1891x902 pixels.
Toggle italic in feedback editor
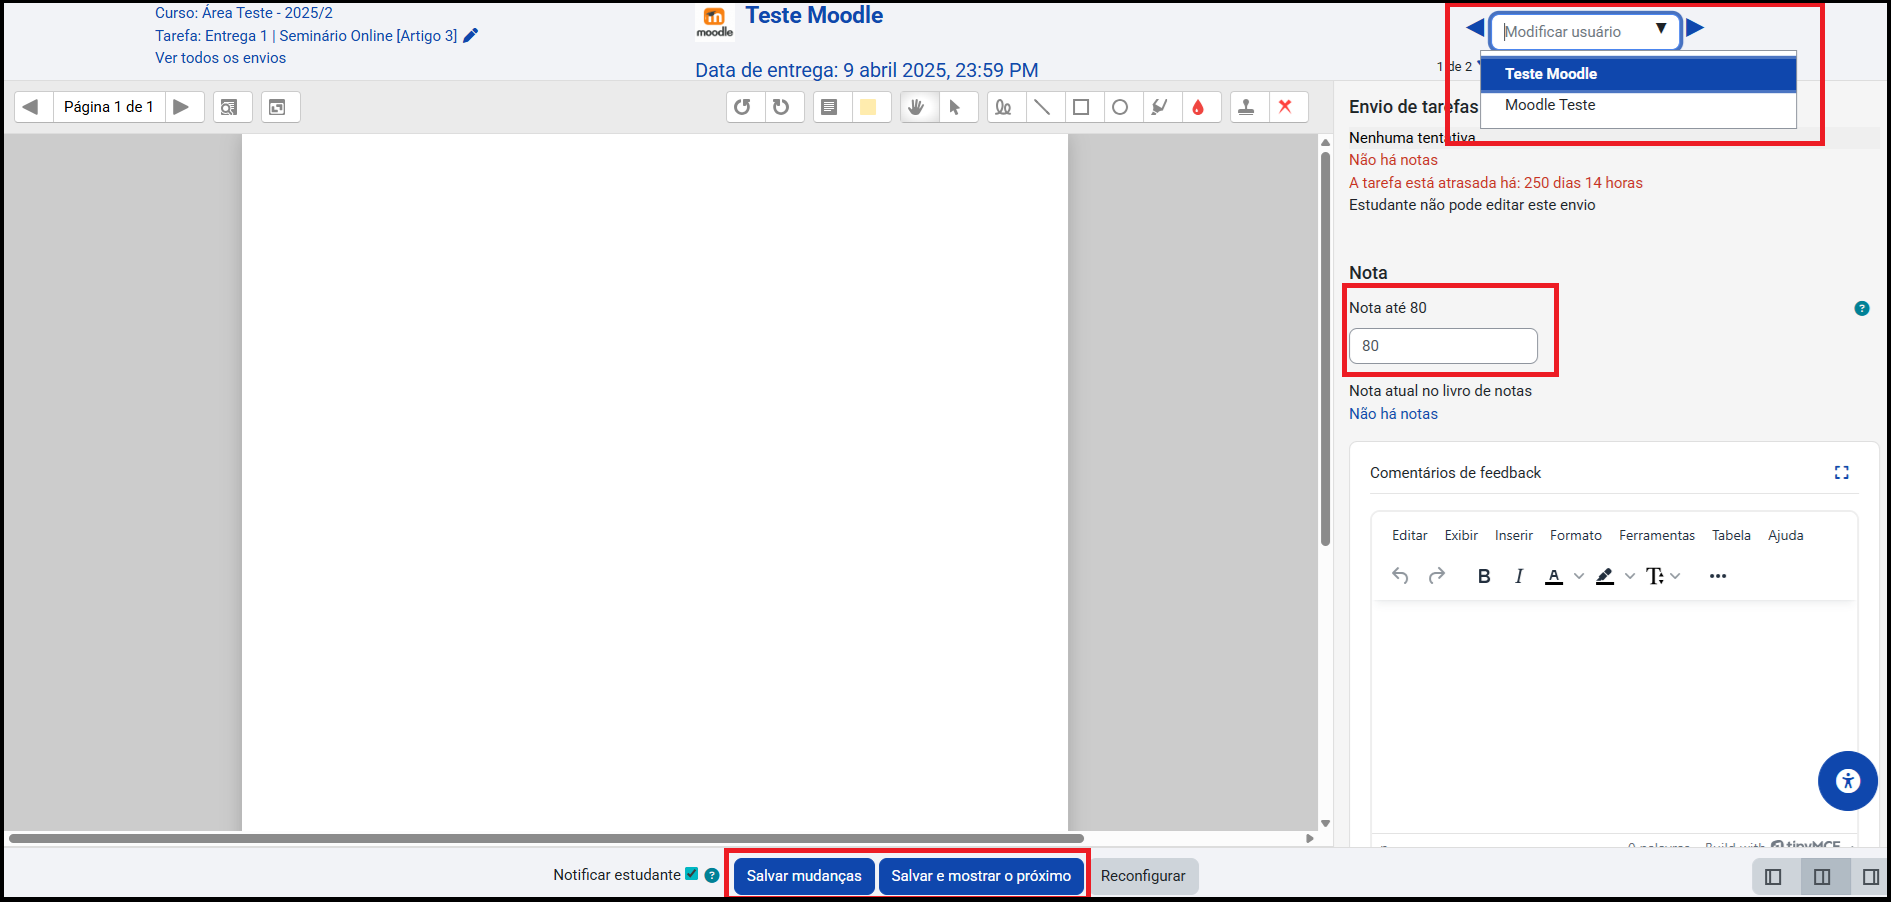pos(1519,576)
